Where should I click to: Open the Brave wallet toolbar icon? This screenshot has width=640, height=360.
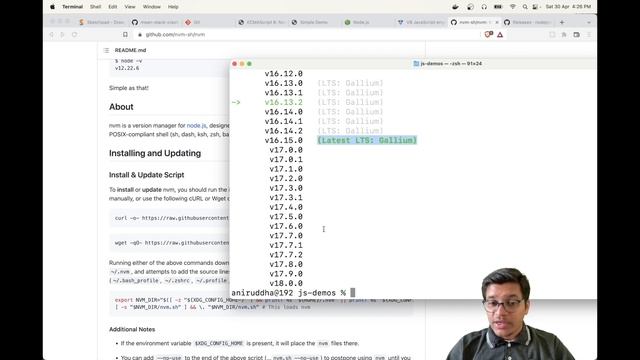click(576, 35)
